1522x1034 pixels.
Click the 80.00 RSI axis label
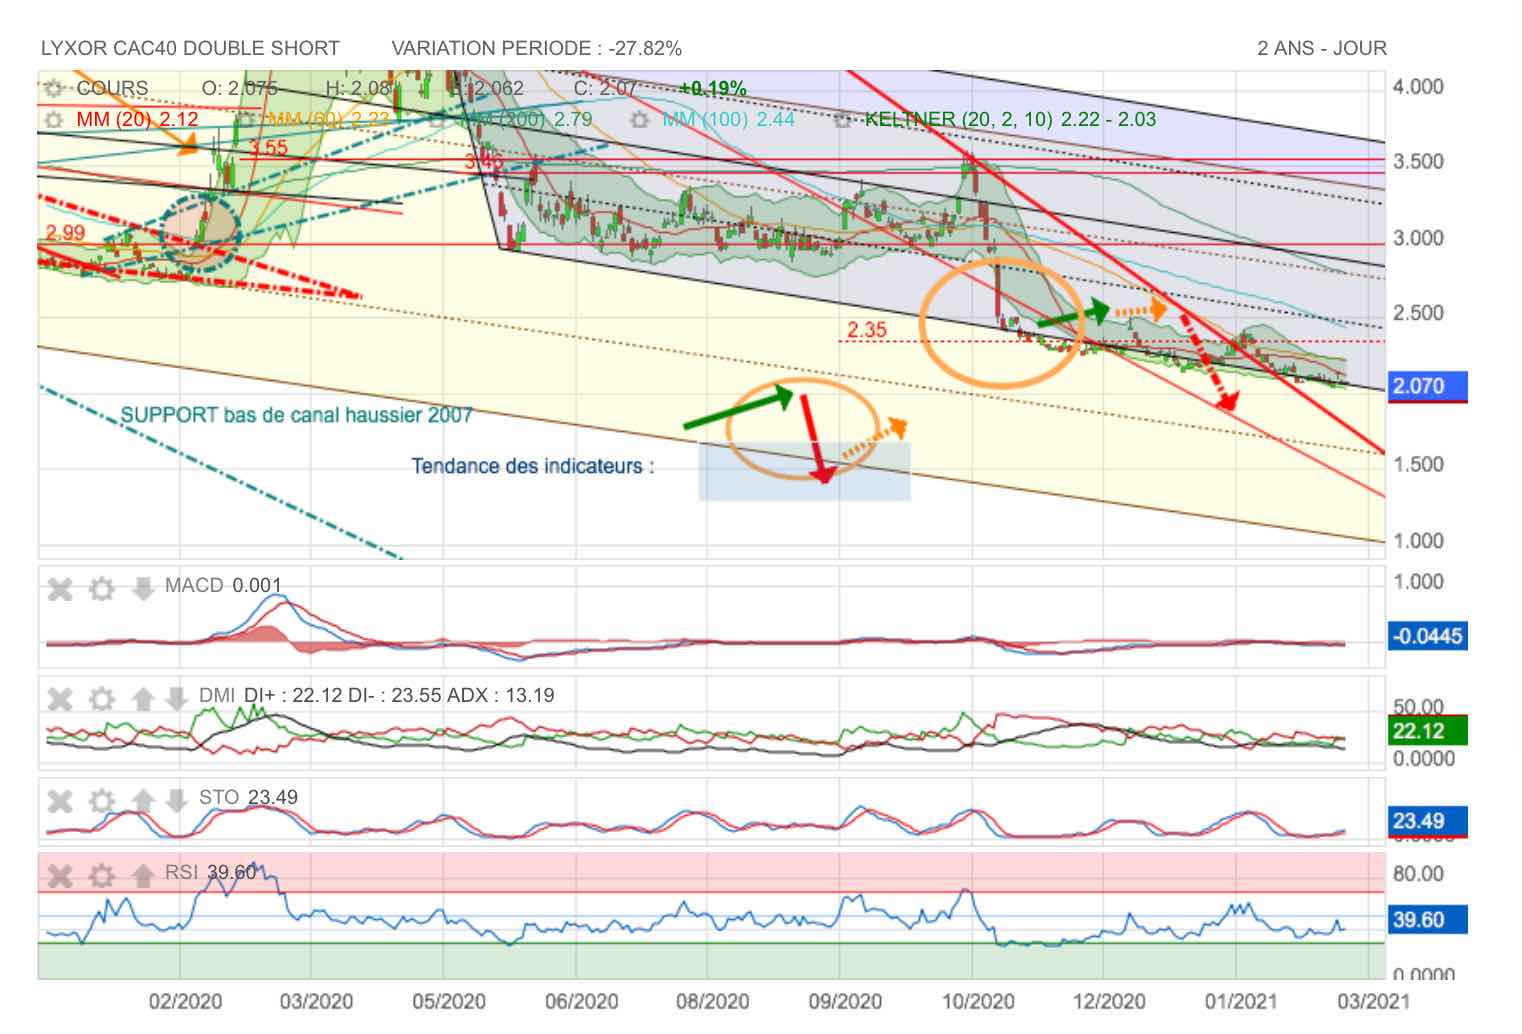pos(1418,874)
